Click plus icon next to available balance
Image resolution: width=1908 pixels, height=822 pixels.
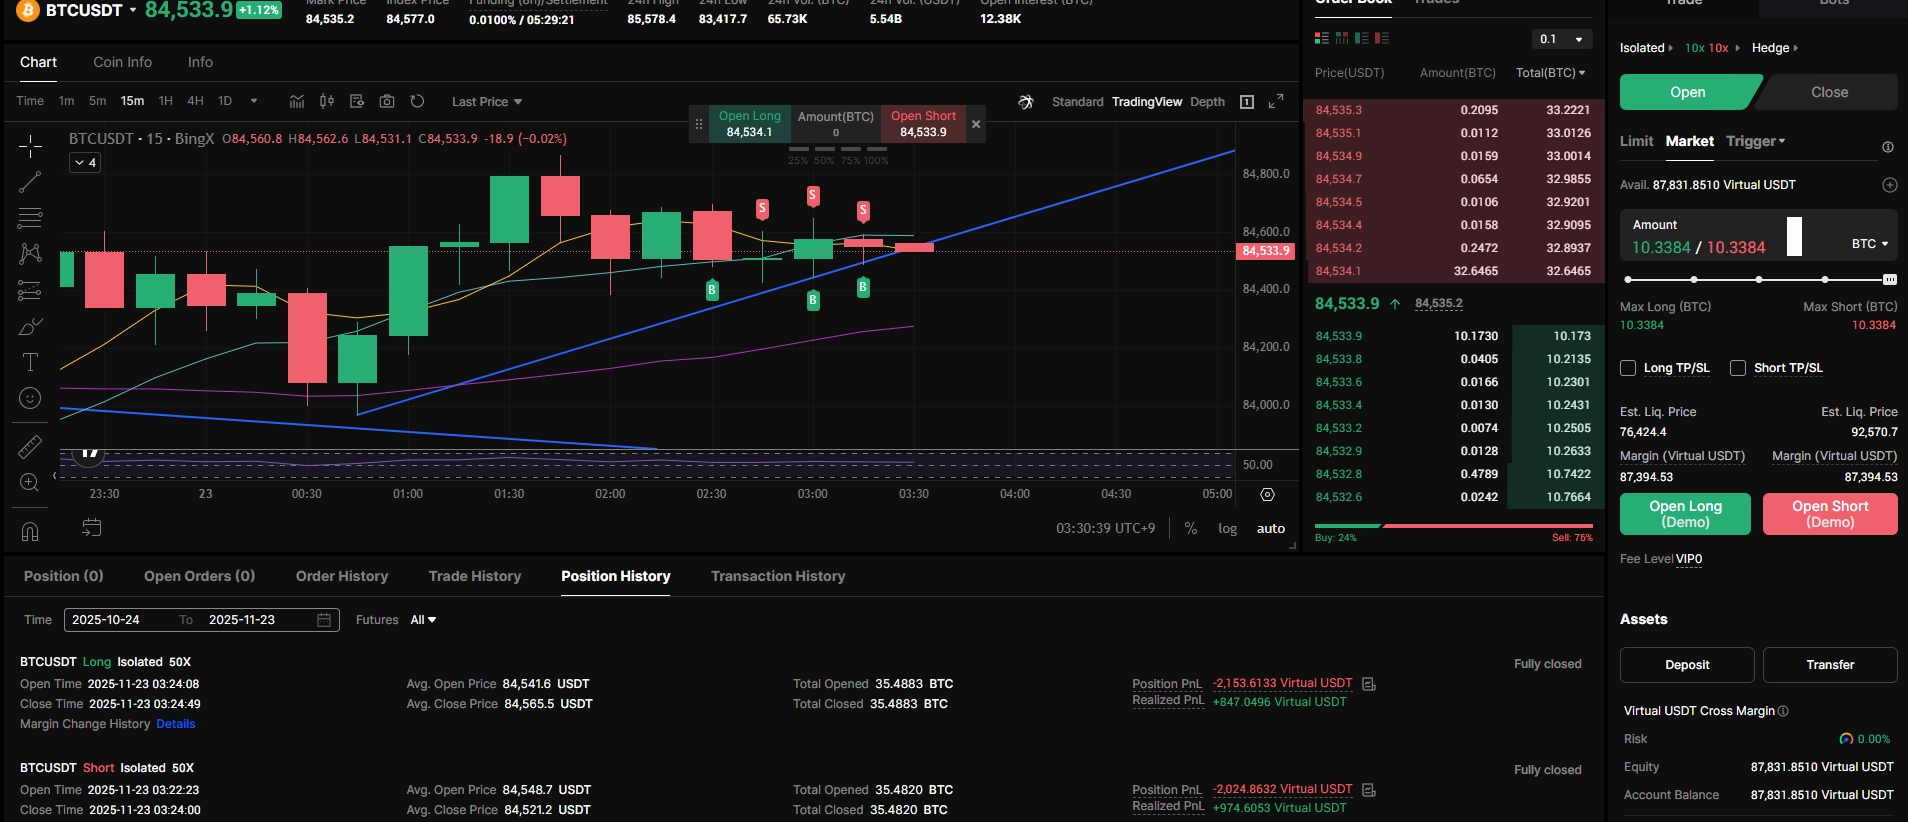click(x=1889, y=185)
